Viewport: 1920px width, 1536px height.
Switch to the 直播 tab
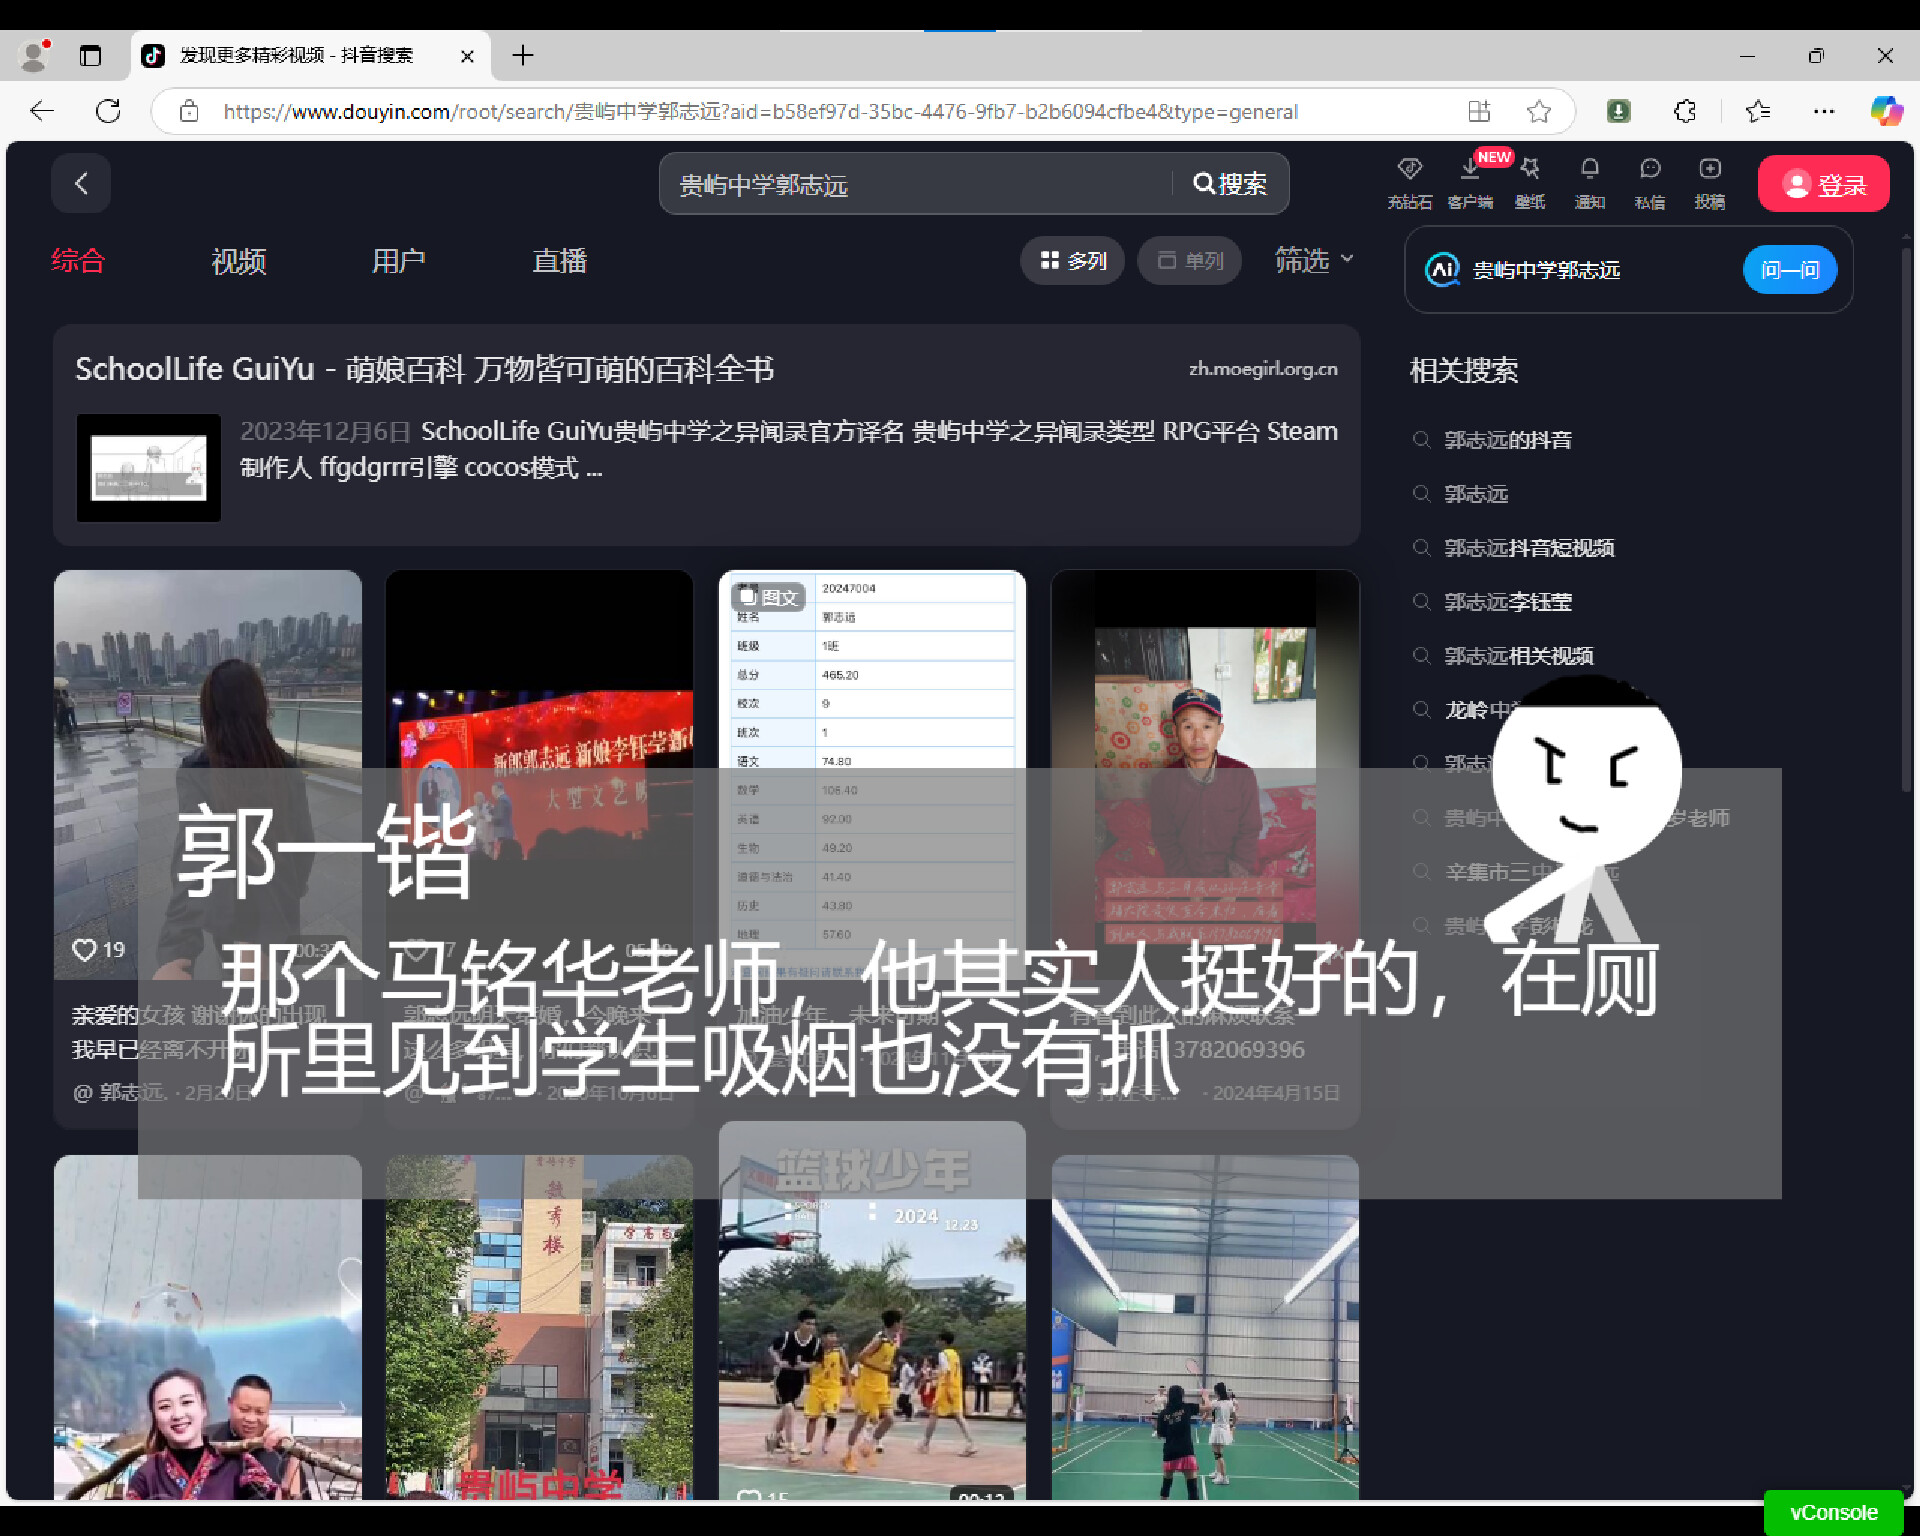coord(559,261)
